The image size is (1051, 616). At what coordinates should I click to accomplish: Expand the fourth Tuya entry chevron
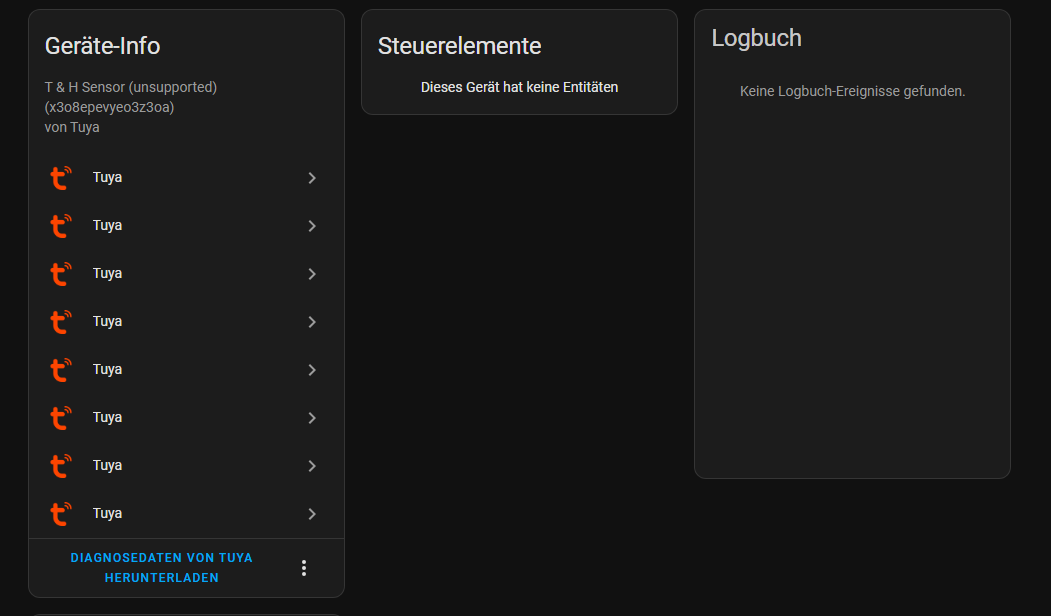[312, 322]
